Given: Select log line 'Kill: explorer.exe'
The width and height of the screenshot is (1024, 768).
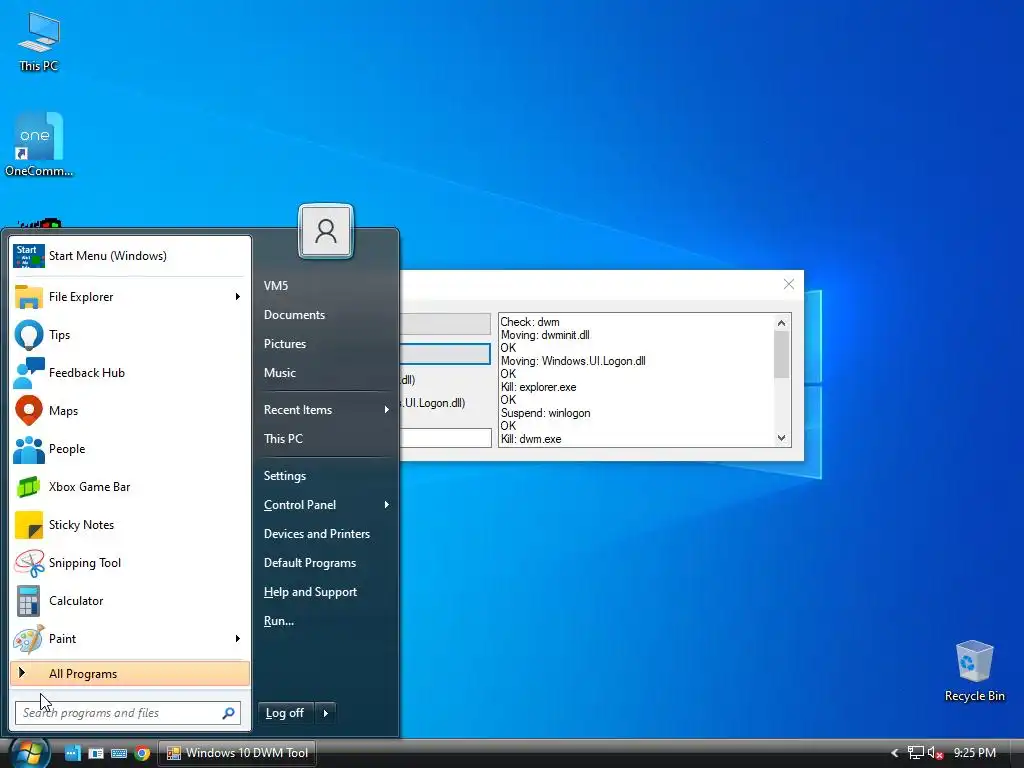Looking at the screenshot, I should tap(539, 387).
